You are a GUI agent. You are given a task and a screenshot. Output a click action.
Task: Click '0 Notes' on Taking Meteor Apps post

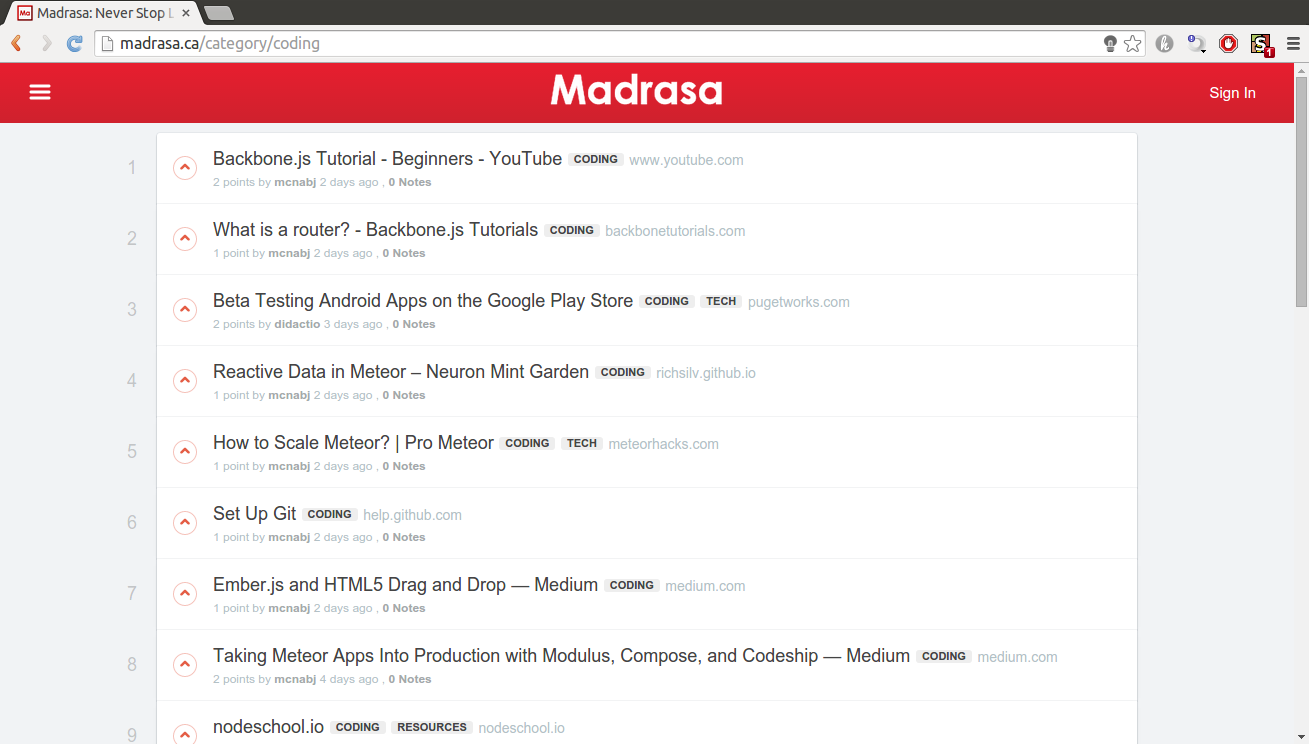coord(410,679)
